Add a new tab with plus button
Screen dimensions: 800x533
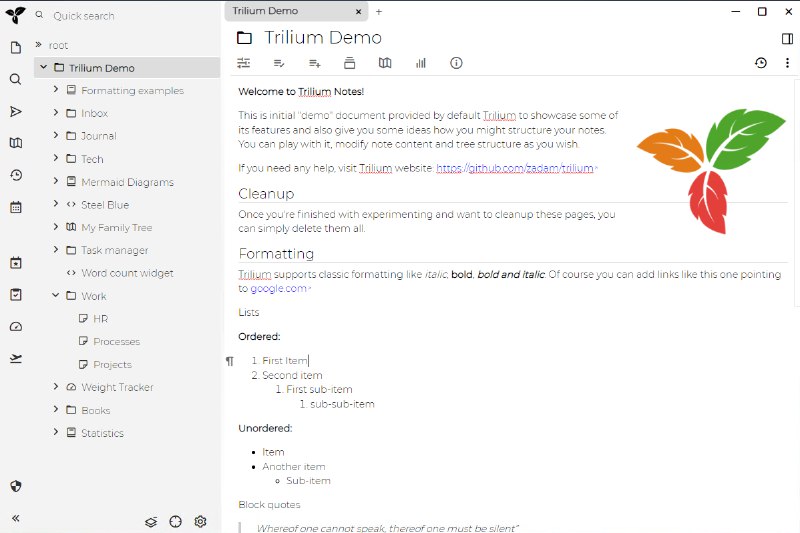coord(379,11)
